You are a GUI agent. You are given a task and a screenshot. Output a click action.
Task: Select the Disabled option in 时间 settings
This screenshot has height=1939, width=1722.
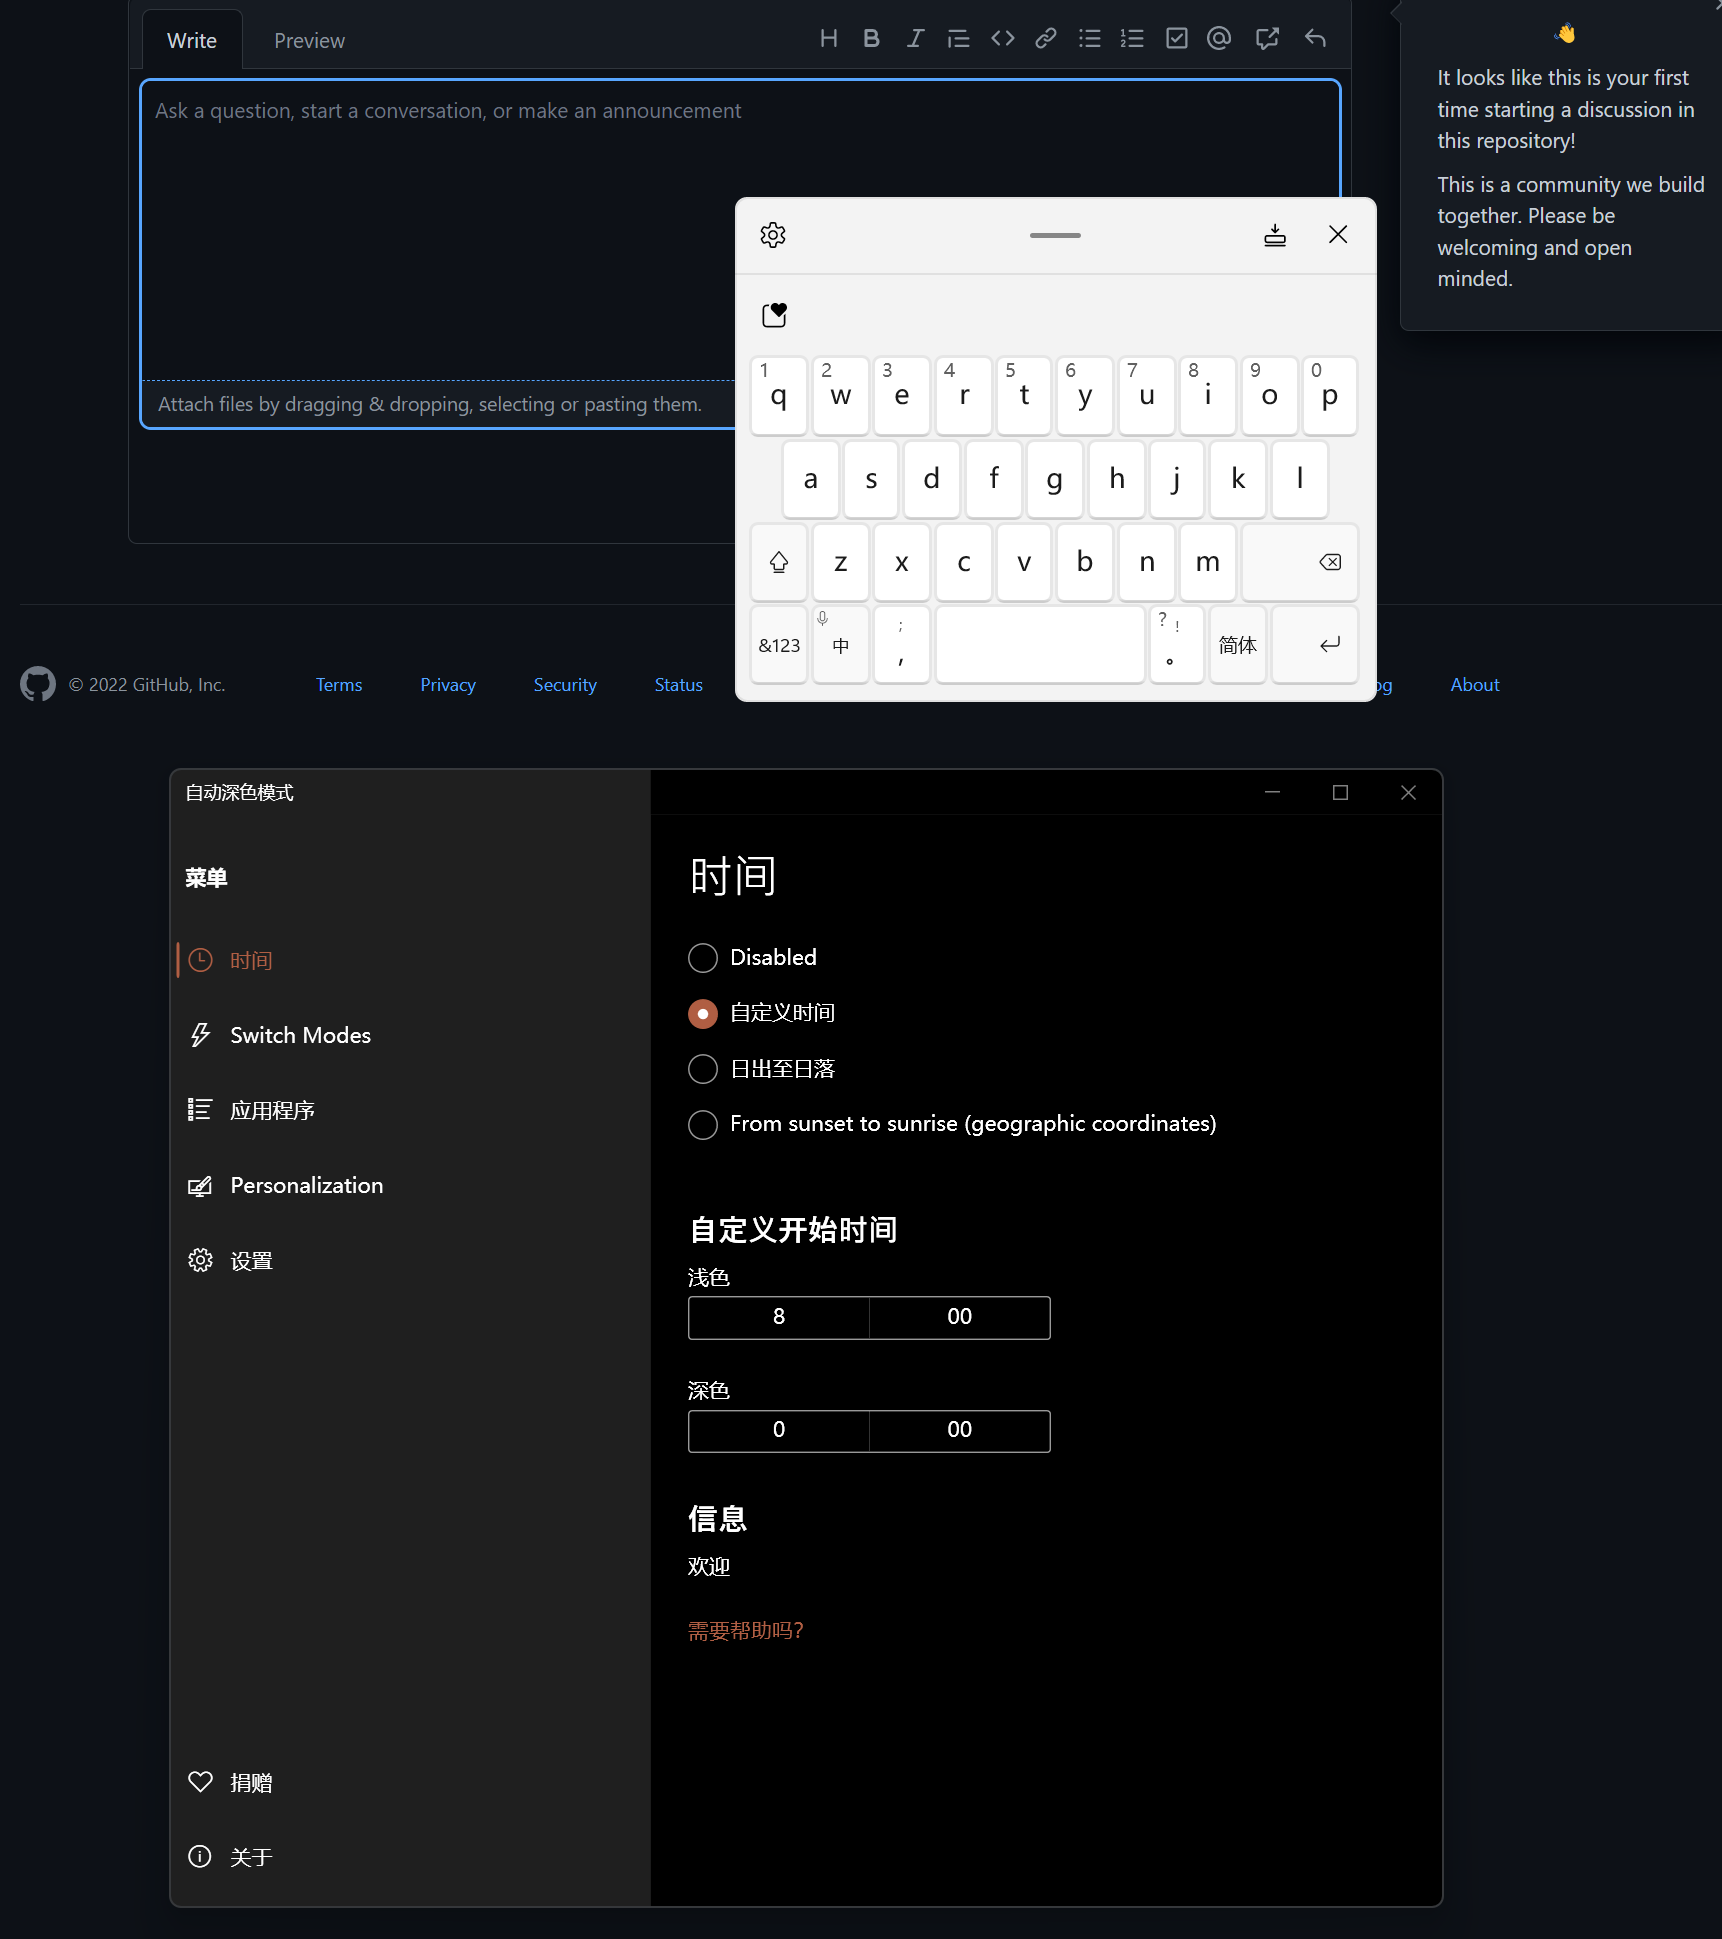702,957
